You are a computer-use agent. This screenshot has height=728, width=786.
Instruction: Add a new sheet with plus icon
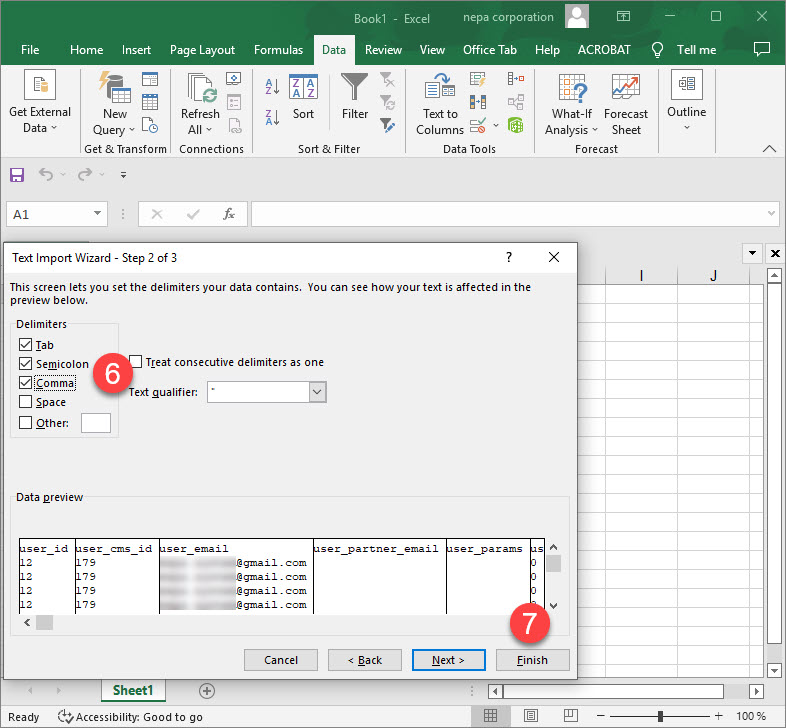click(207, 691)
